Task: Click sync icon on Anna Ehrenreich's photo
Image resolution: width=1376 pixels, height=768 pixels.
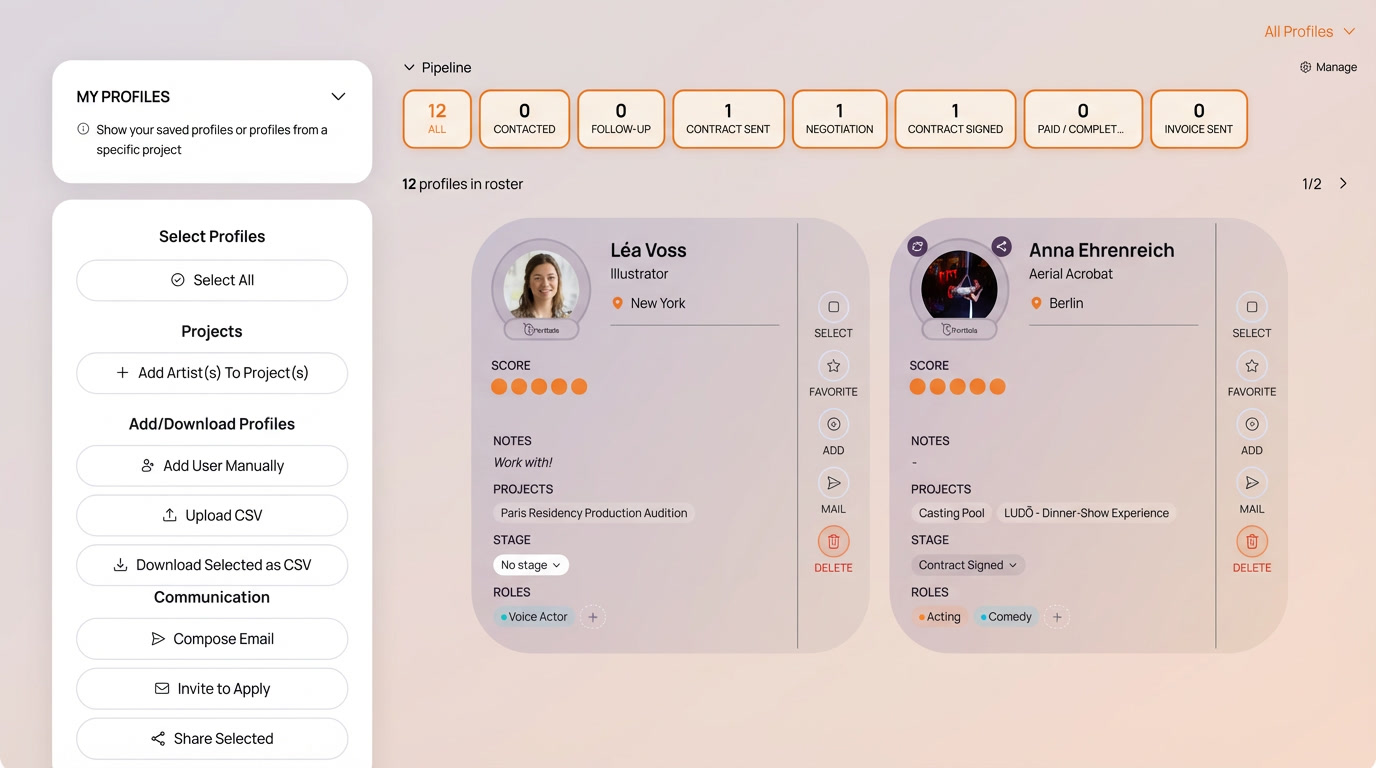Action: point(917,247)
